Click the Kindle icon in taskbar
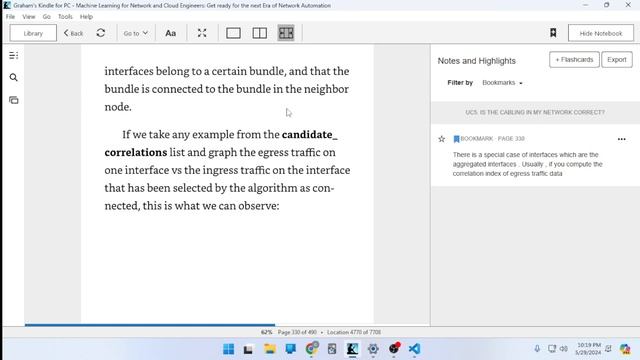640x360 pixels. 352,349
